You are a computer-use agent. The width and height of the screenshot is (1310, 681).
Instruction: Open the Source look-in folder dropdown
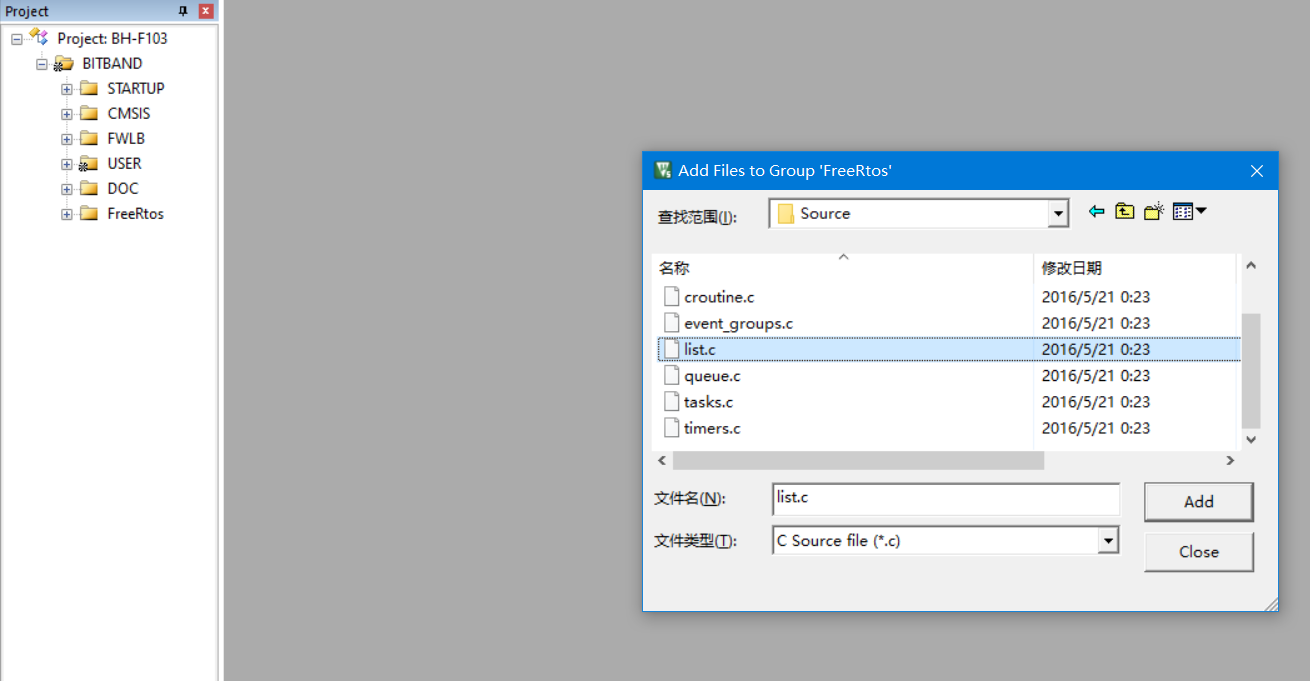tap(1059, 213)
